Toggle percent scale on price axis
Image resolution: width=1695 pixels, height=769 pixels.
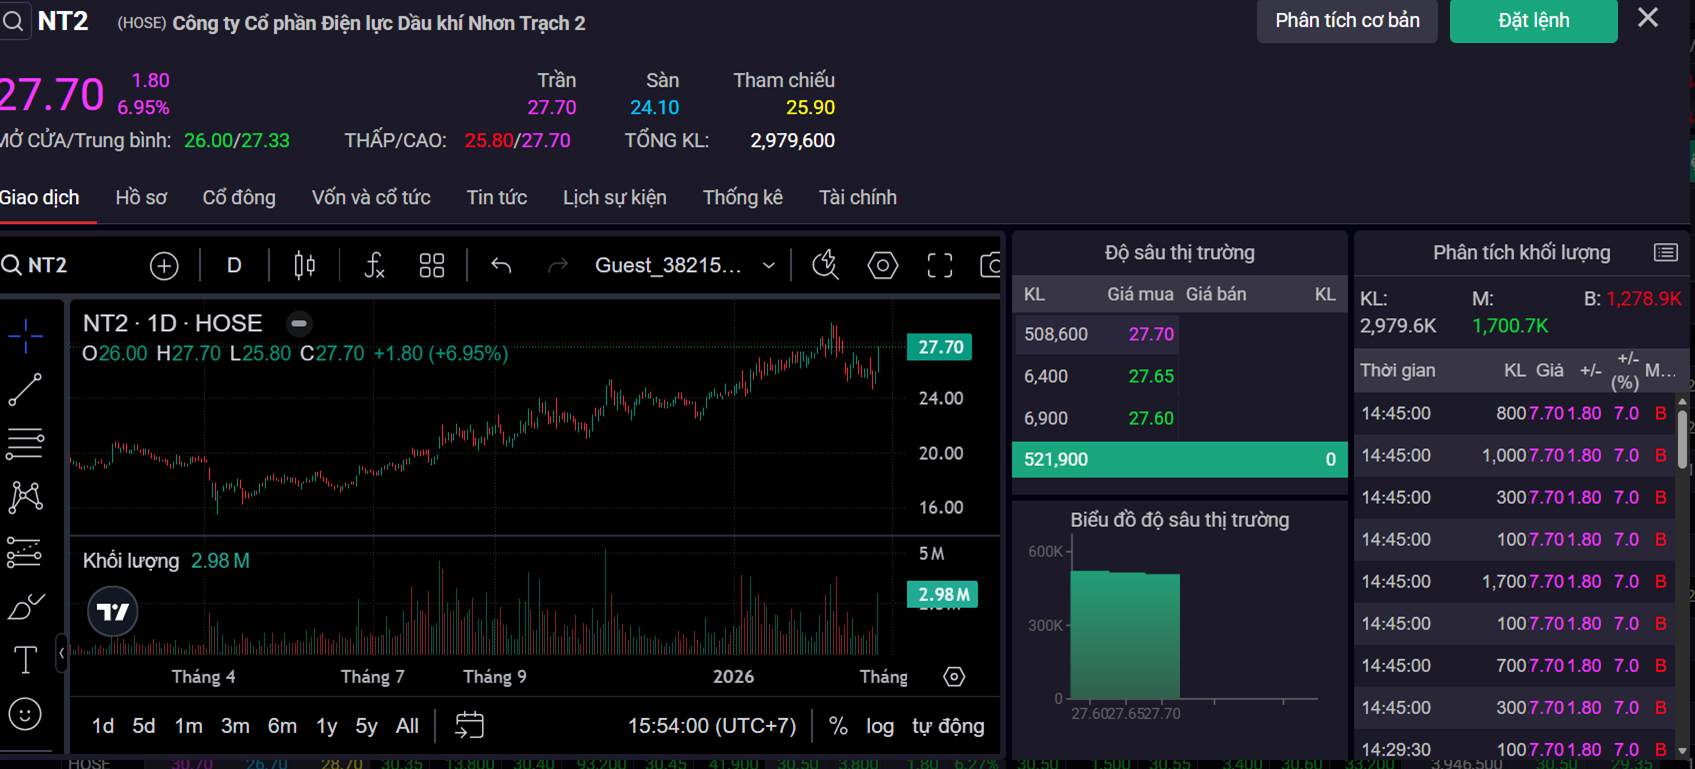click(x=838, y=726)
